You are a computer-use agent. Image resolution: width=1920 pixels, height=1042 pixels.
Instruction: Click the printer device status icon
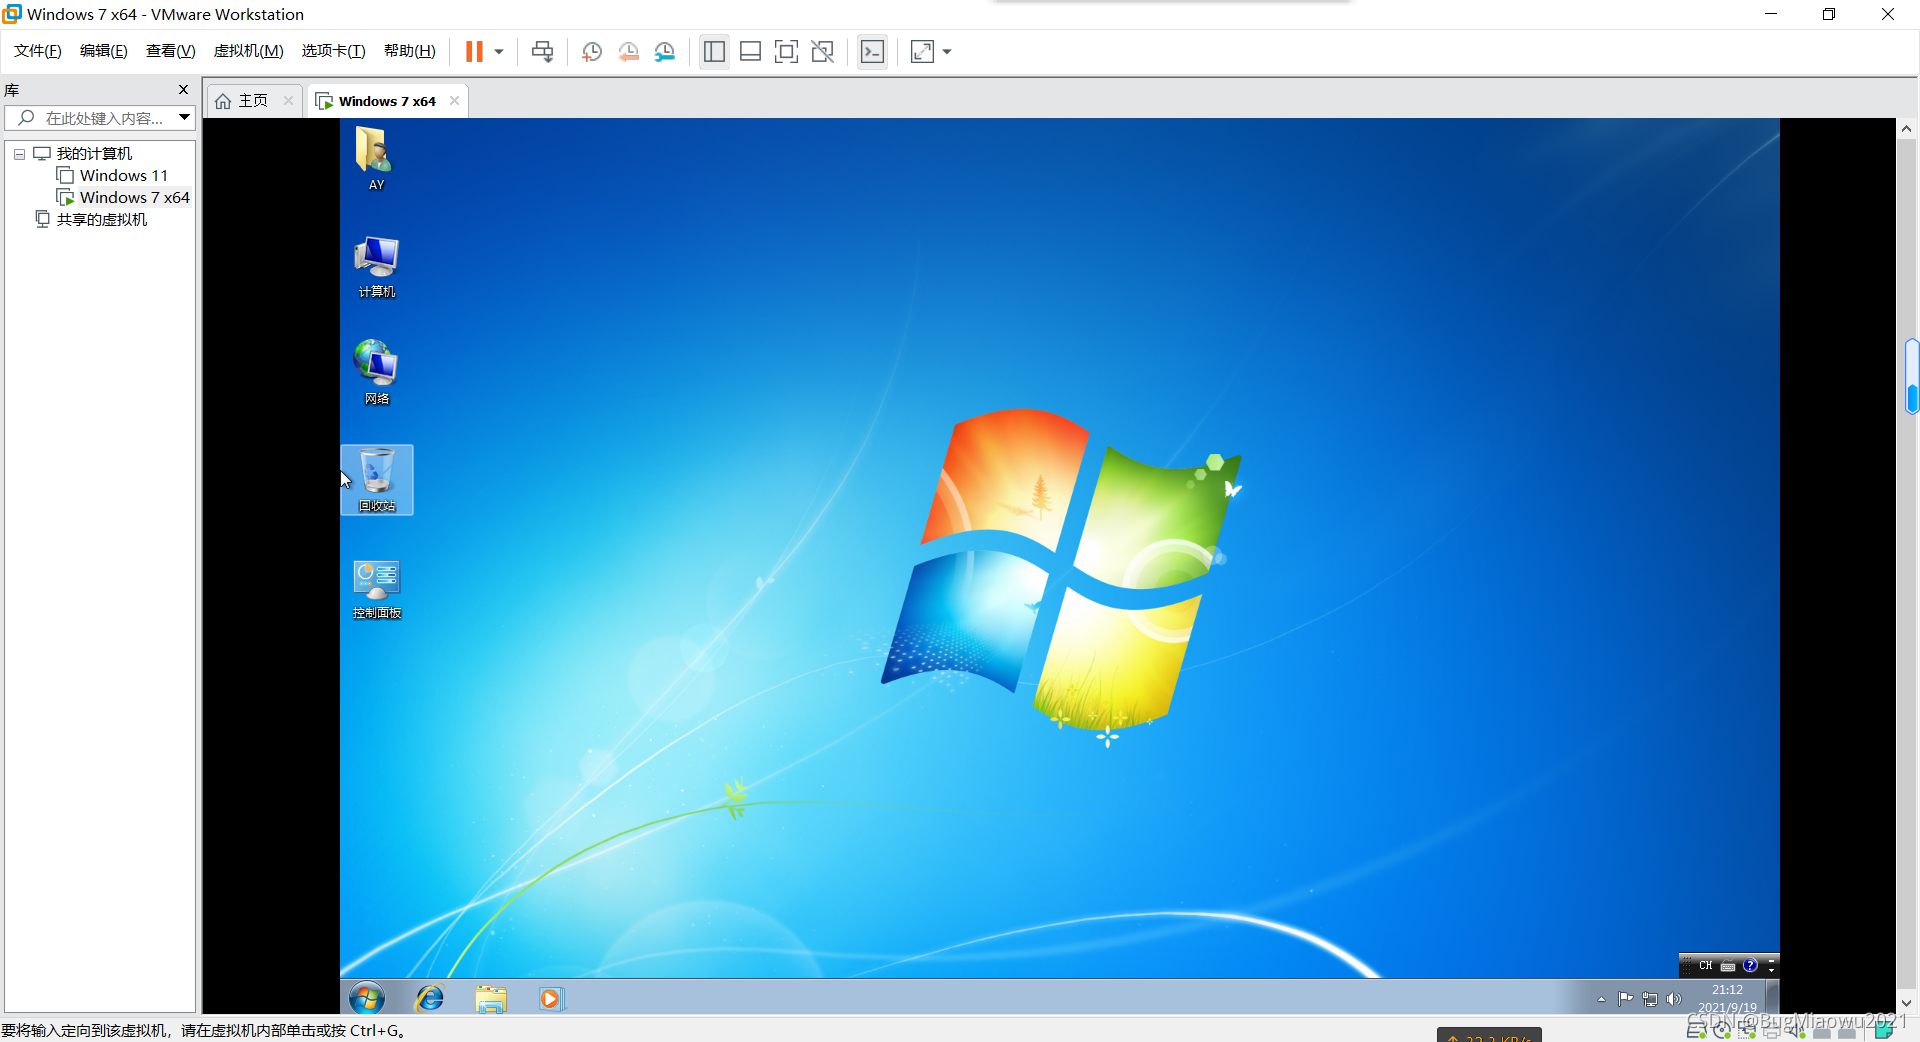click(x=1772, y=1031)
